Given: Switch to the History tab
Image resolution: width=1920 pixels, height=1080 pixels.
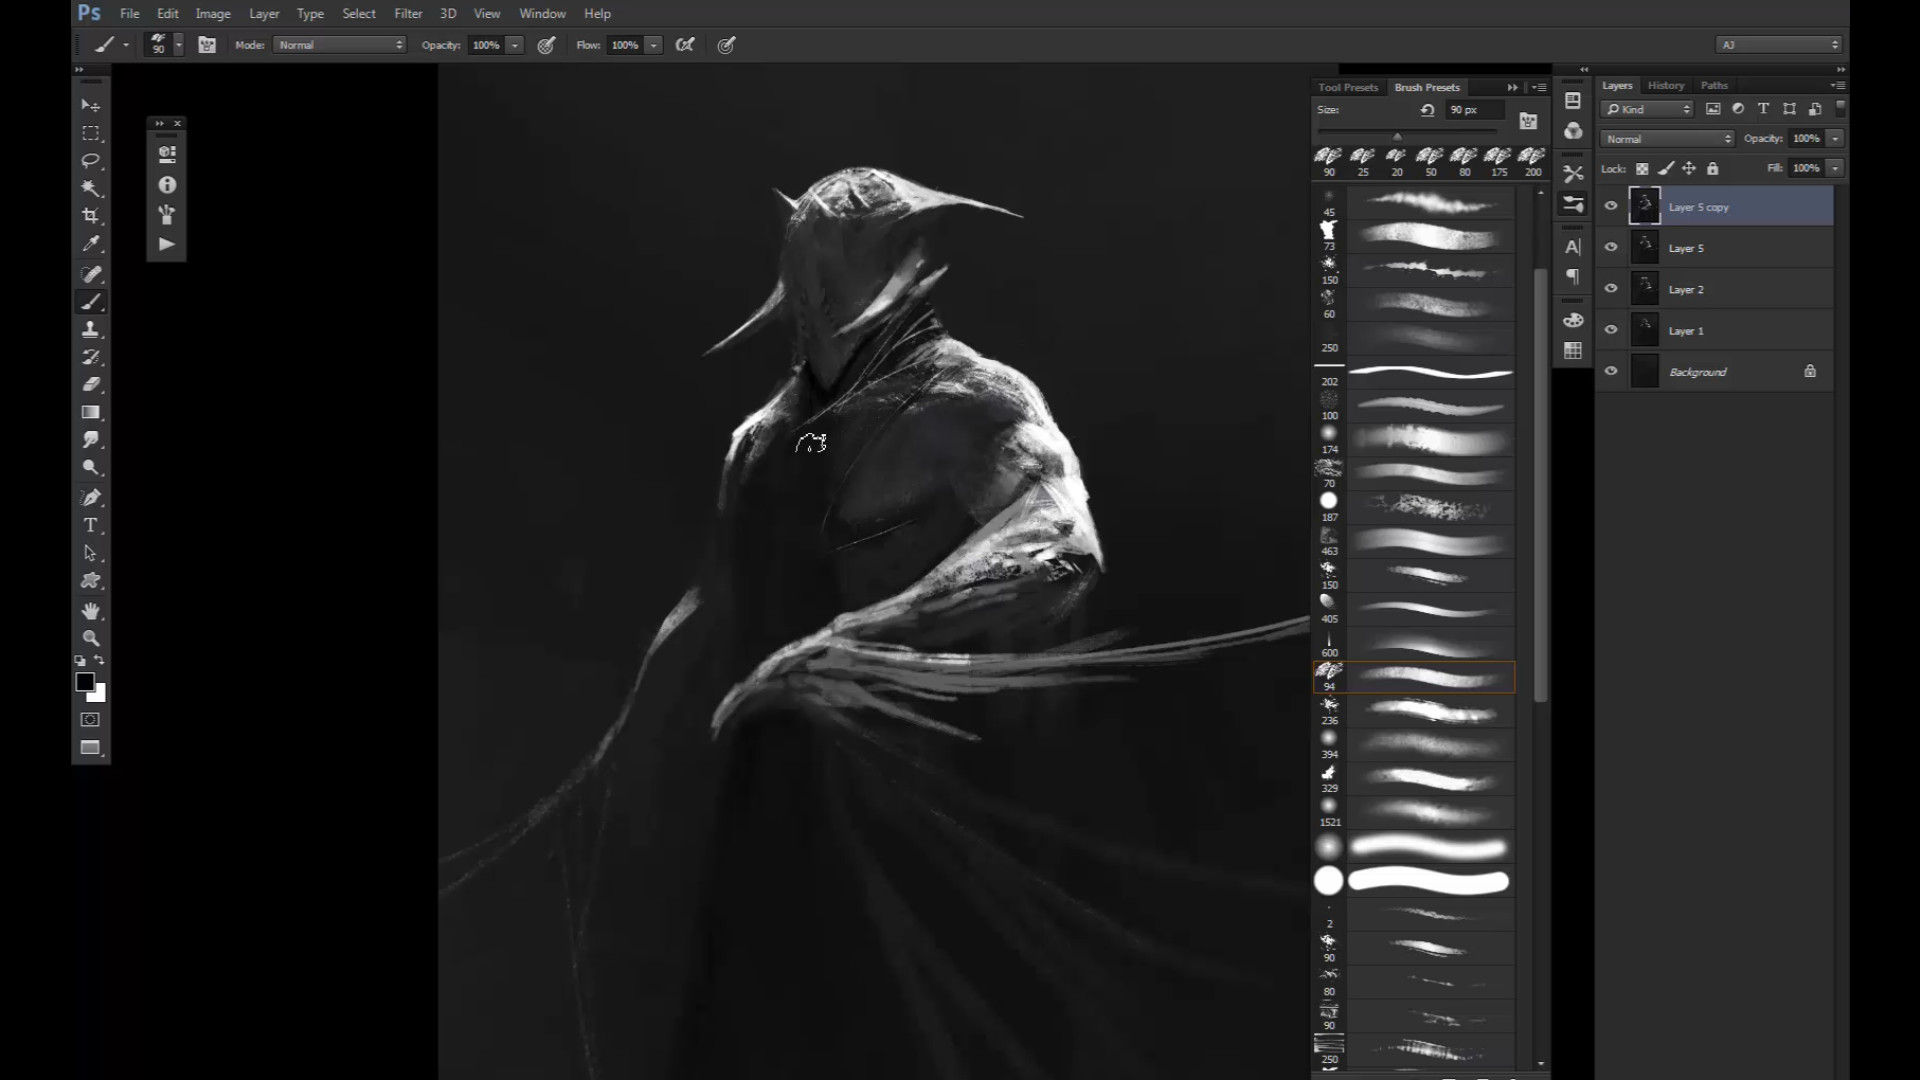Looking at the screenshot, I should 1665,86.
